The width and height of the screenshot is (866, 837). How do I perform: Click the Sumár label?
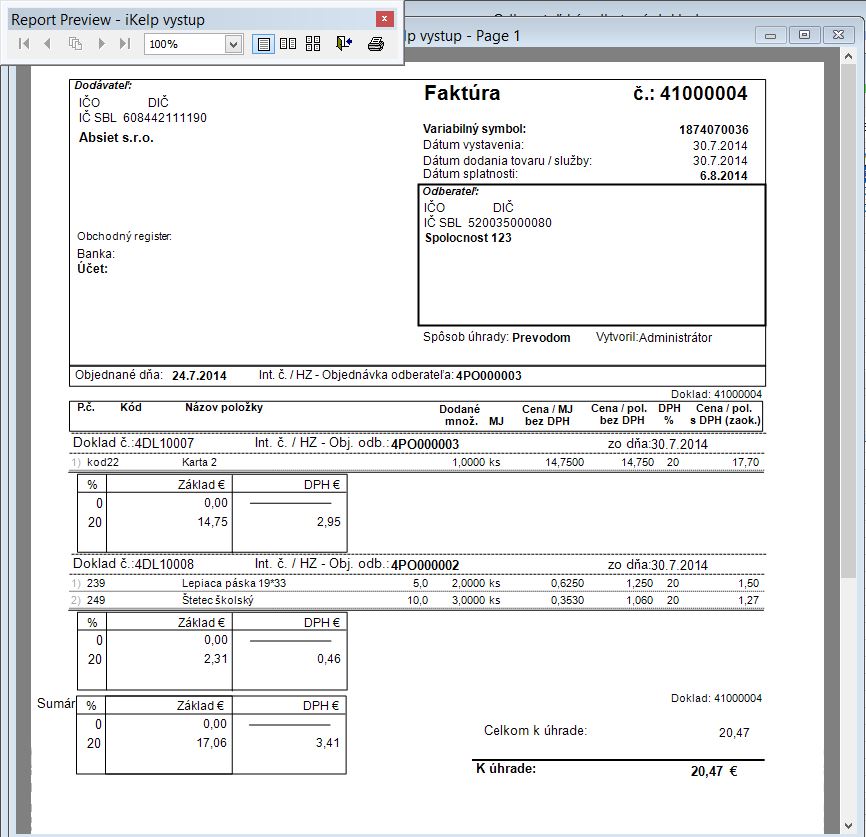pyautogui.click(x=55, y=703)
